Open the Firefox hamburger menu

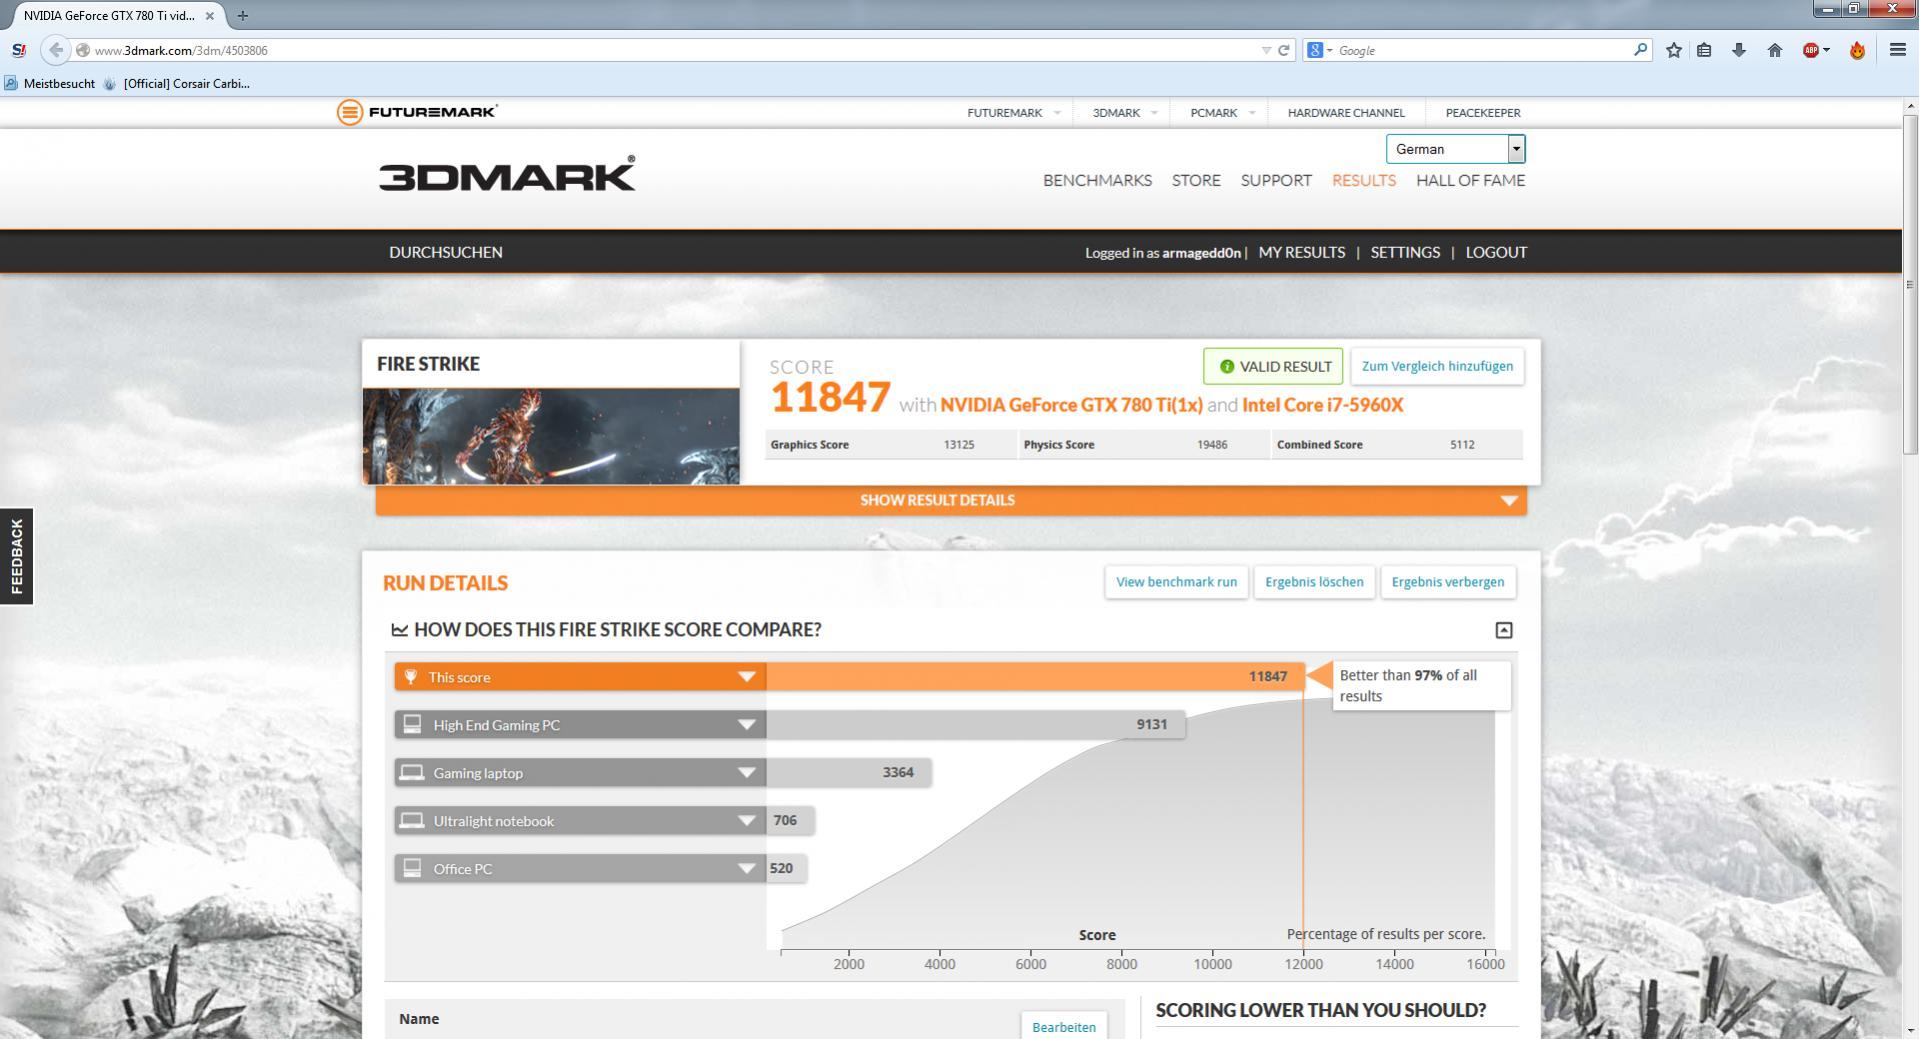click(x=1897, y=50)
